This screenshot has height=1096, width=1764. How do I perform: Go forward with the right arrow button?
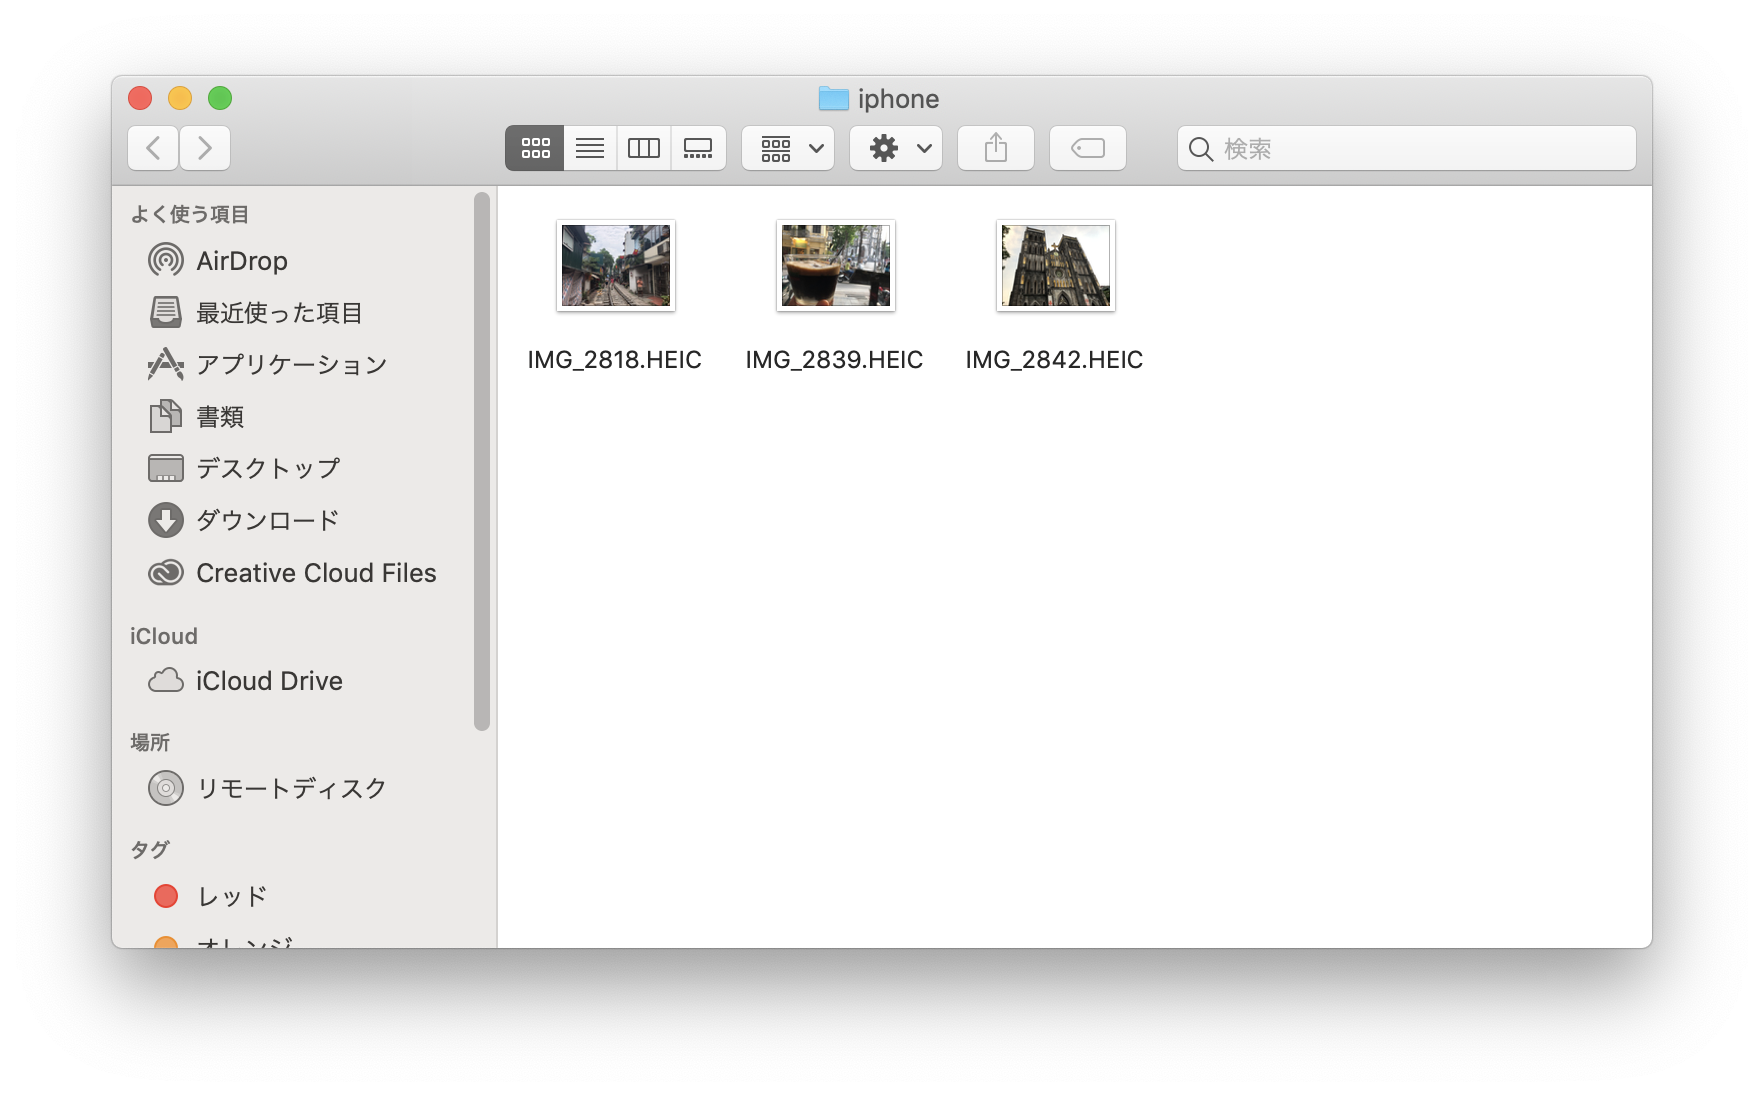(x=205, y=148)
